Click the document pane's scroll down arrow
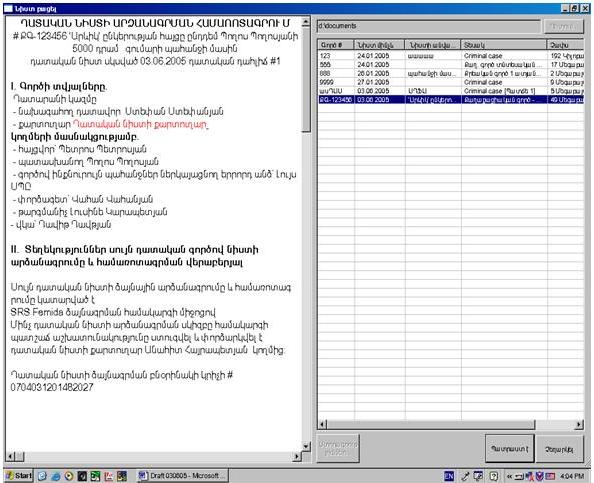594x483 pixels. (306, 446)
